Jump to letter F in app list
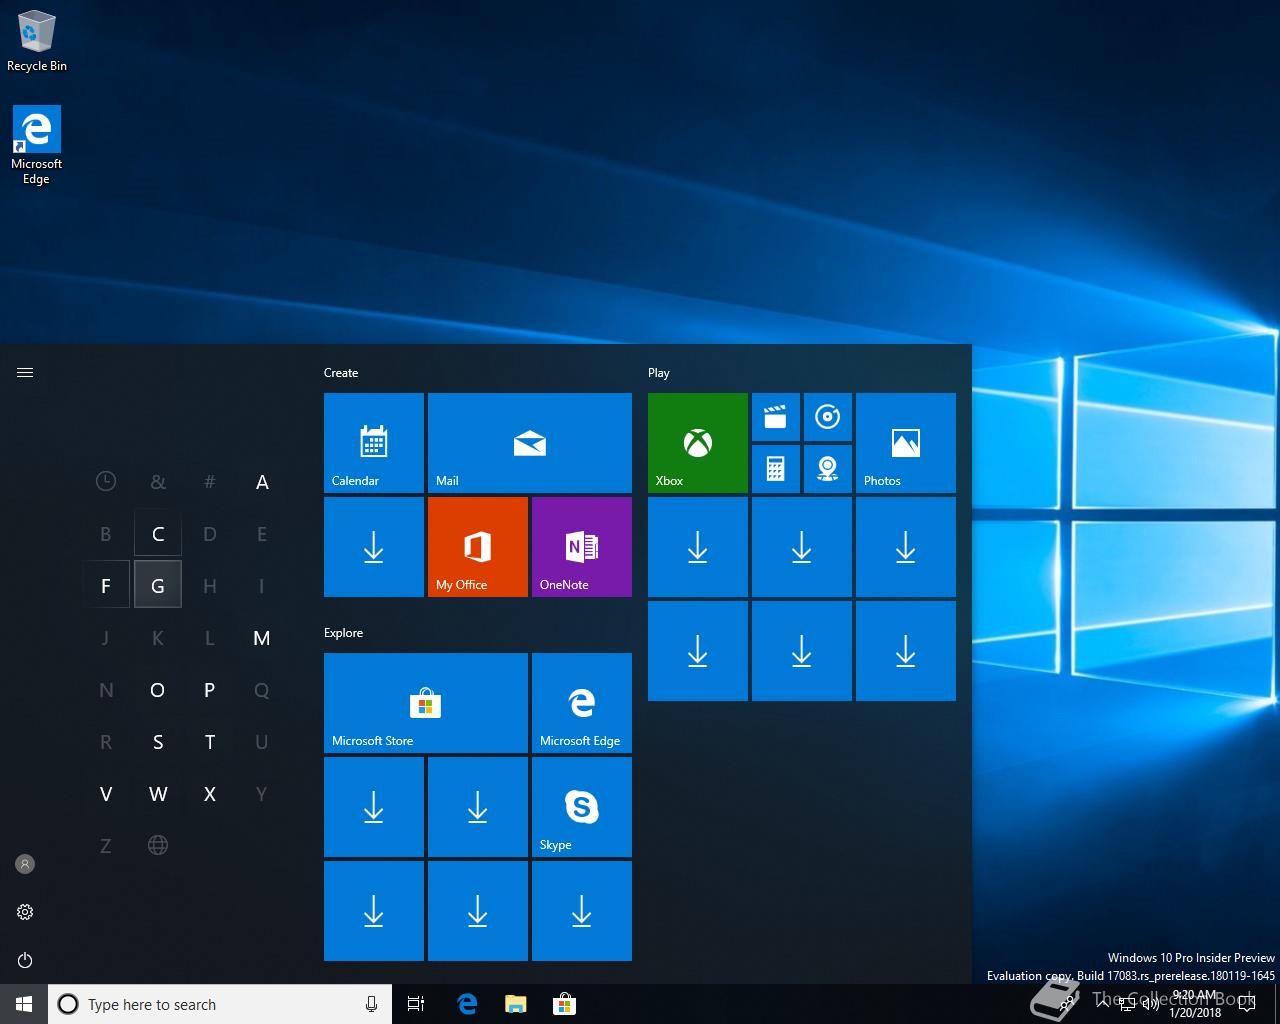 (106, 586)
